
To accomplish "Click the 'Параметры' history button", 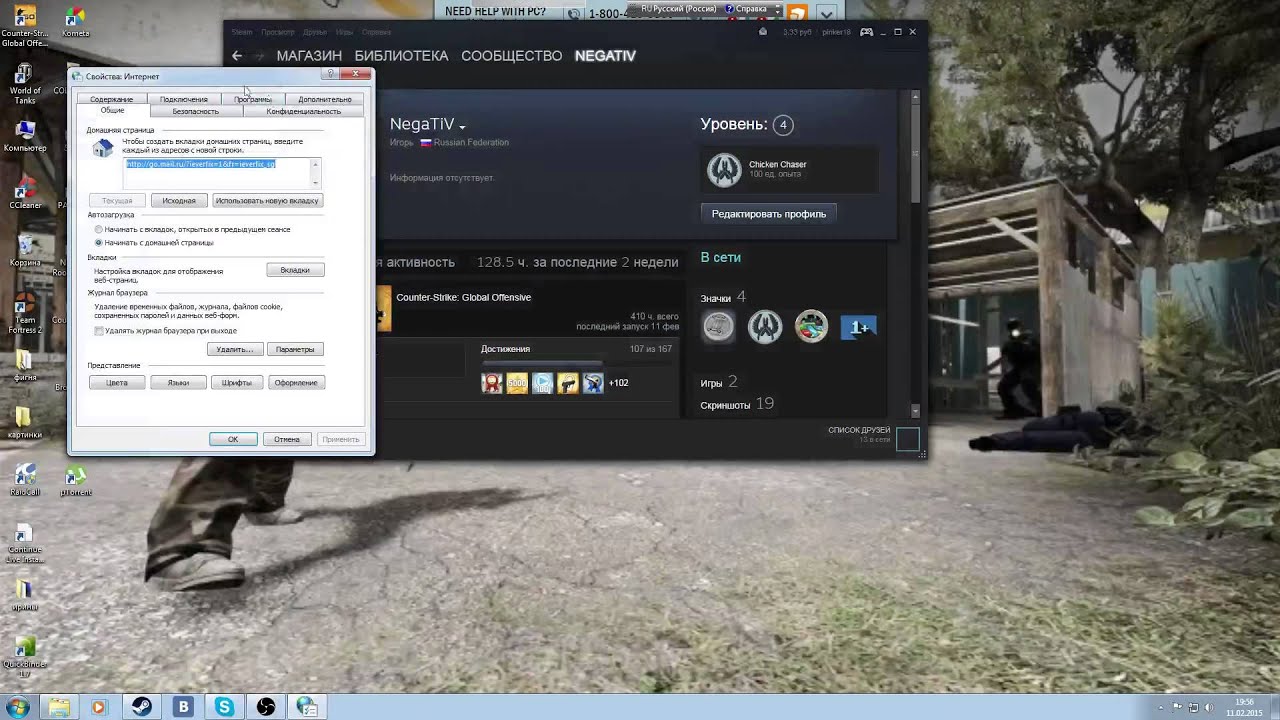I will (295, 349).
